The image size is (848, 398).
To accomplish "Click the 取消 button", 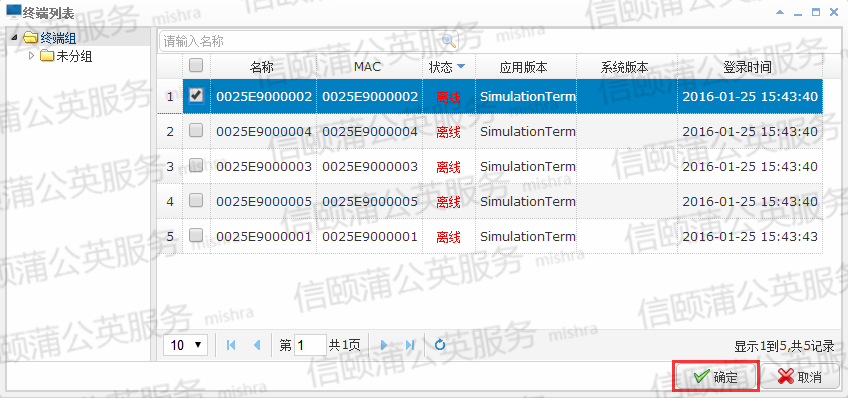I will 800,377.
